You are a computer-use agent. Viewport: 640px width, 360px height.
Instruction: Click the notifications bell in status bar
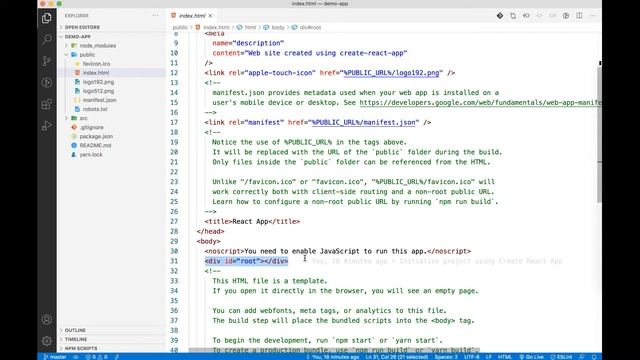click(x=594, y=357)
